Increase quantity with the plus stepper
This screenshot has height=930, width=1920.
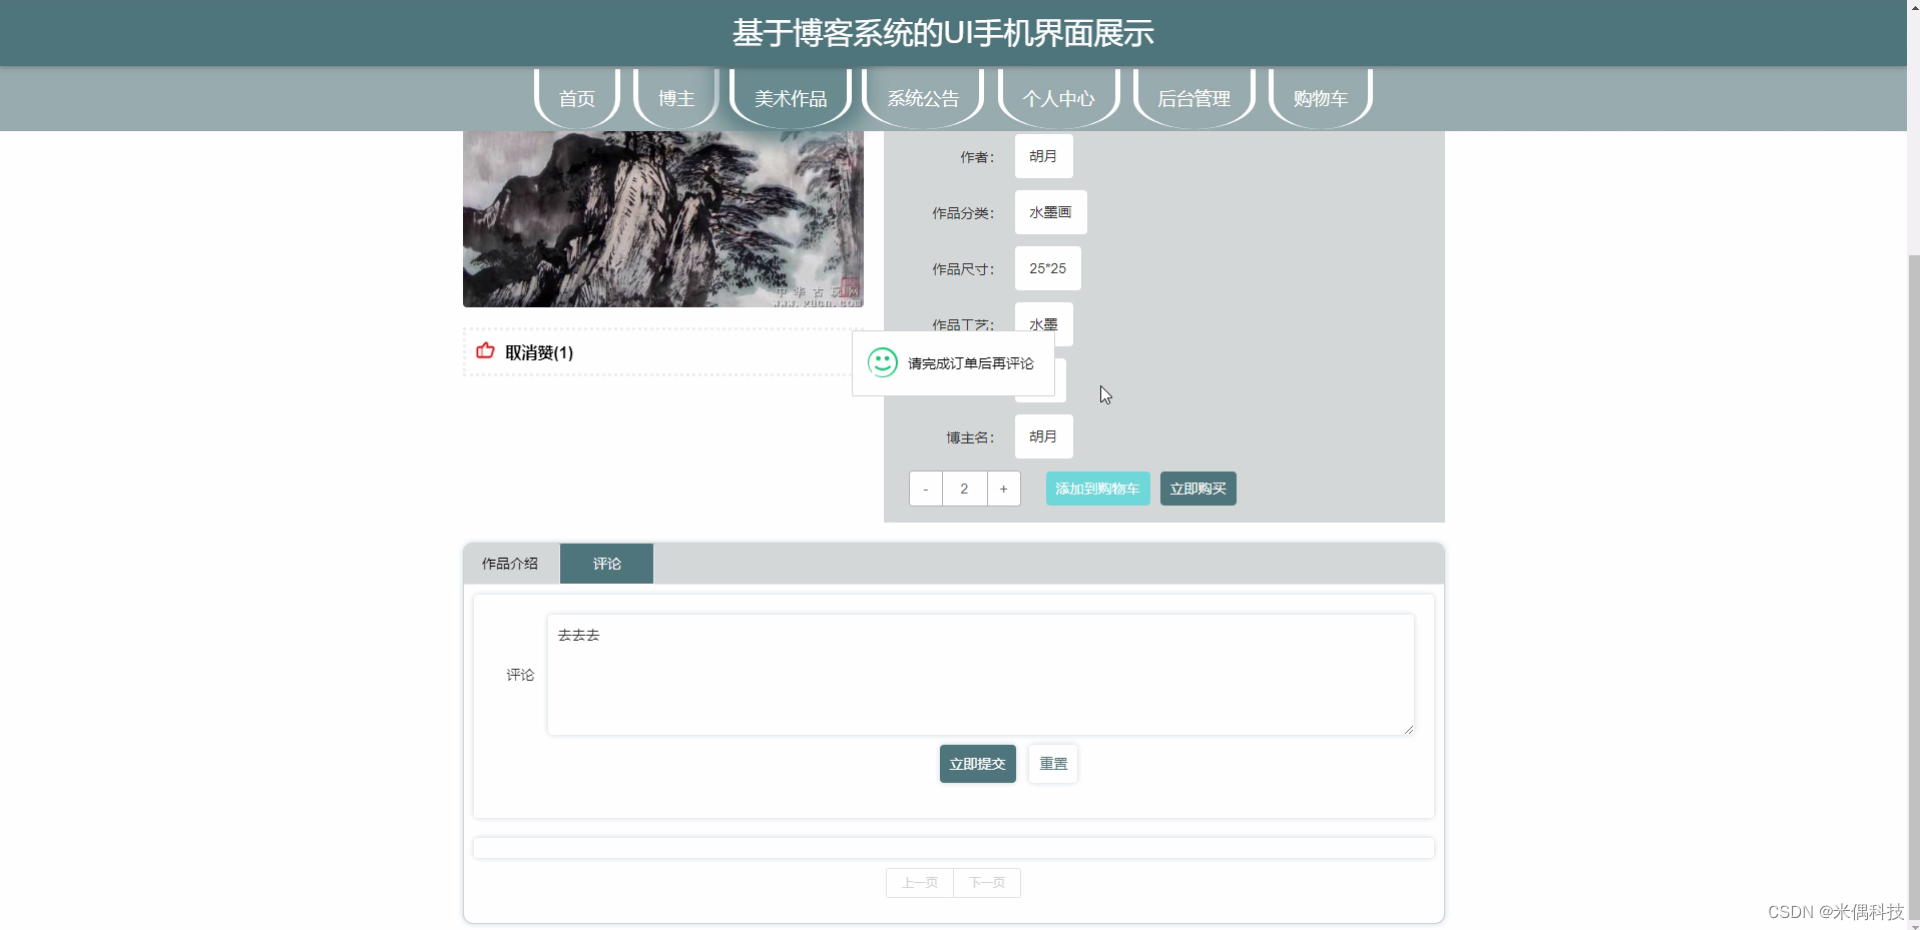point(1003,489)
